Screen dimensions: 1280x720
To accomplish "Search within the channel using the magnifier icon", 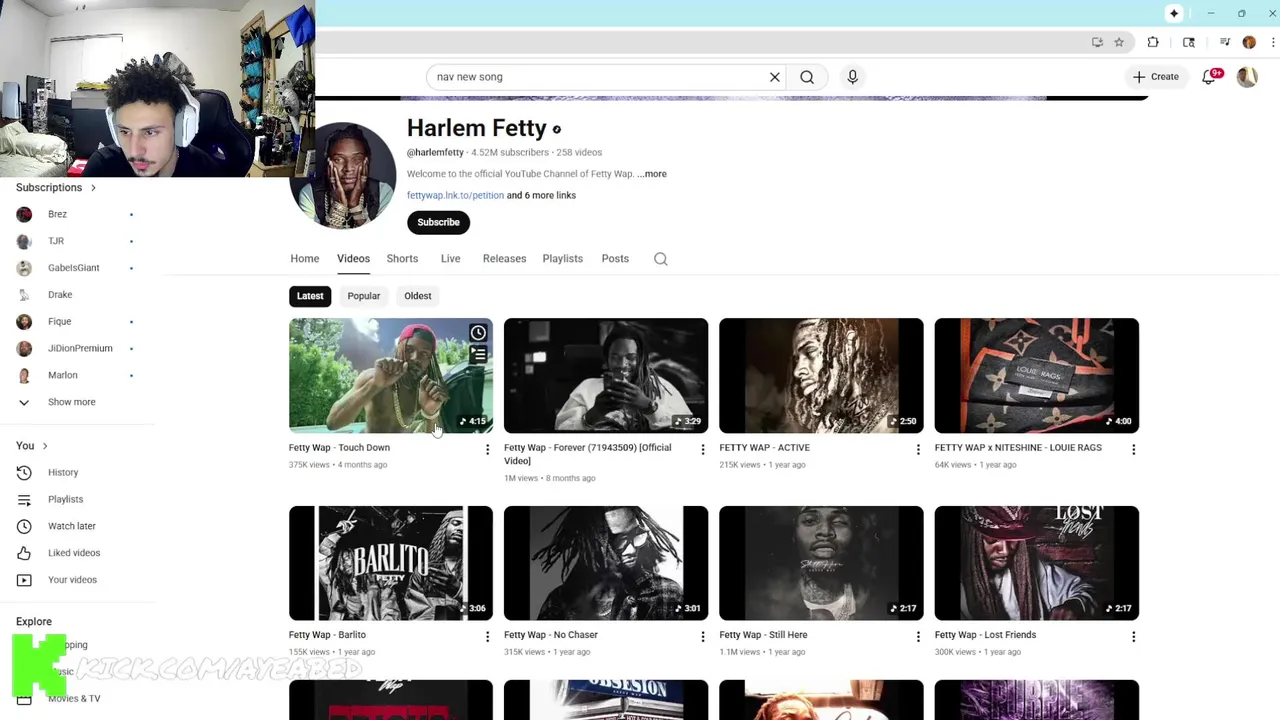I will coord(661,259).
